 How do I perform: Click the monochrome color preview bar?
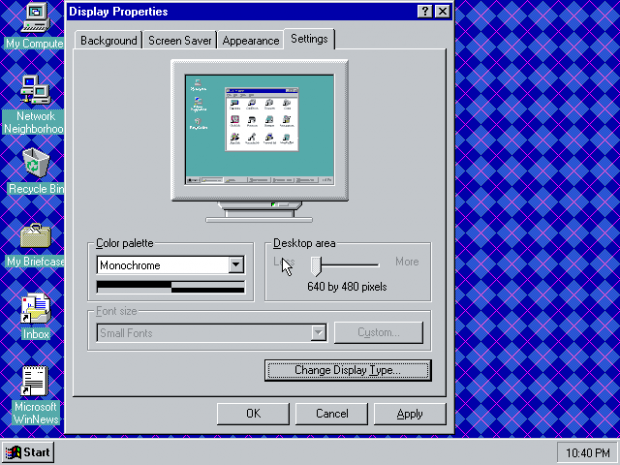[170, 287]
